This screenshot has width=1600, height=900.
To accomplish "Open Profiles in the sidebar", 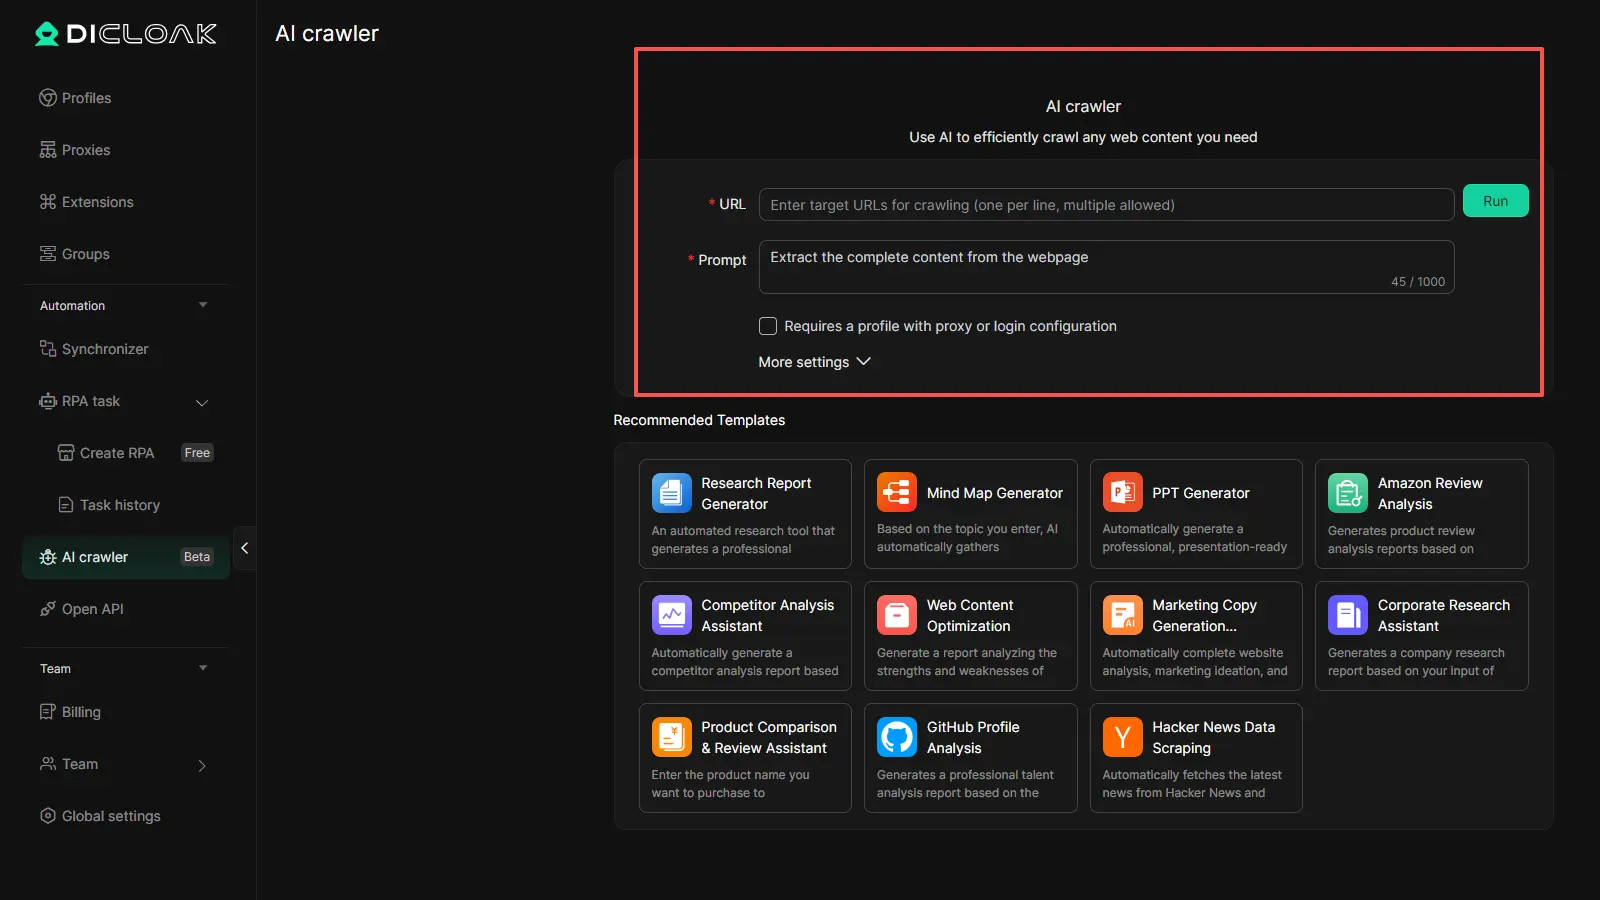I will (x=86, y=98).
